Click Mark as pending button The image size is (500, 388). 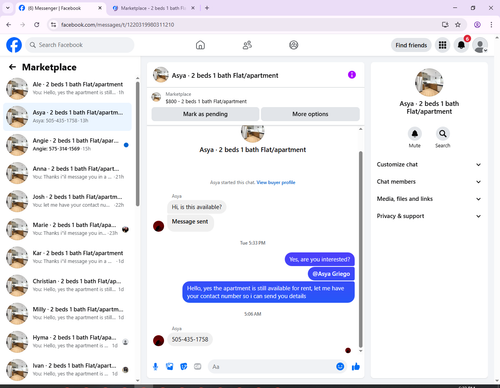coord(205,114)
